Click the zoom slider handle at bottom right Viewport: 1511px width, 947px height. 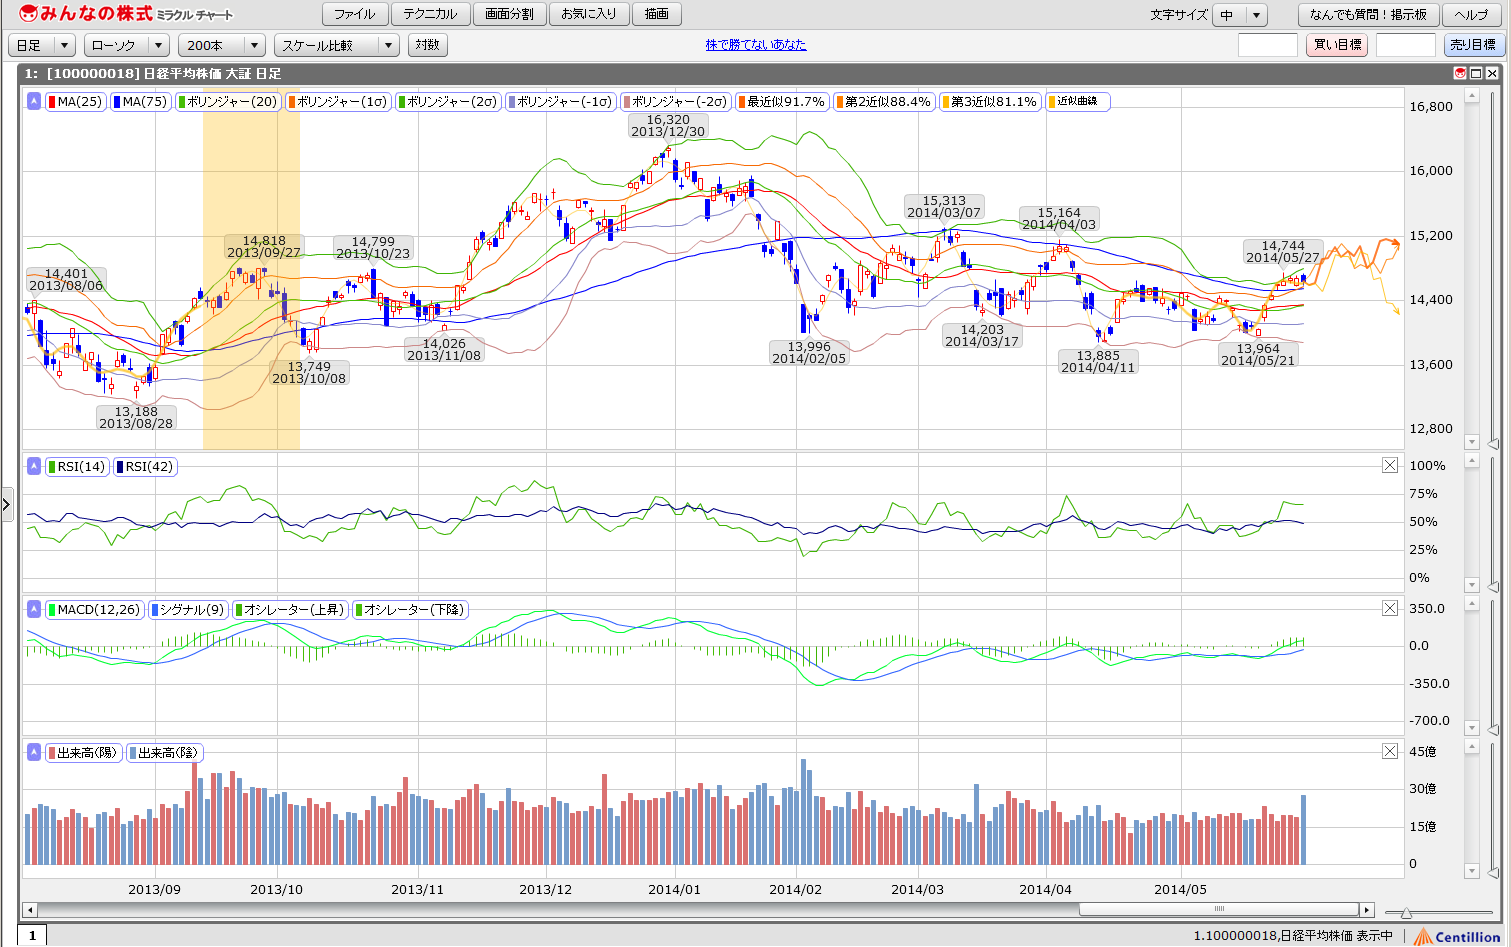[x=1406, y=912]
